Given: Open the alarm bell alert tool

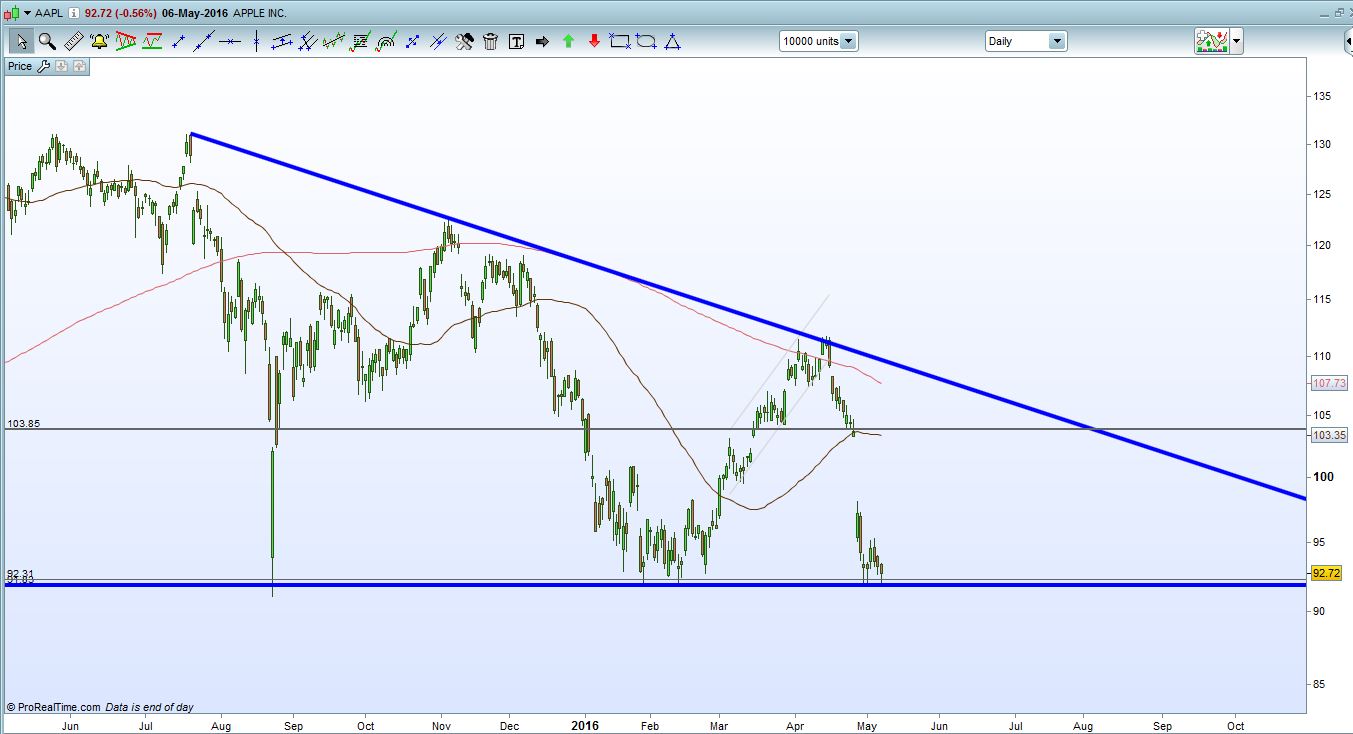Looking at the screenshot, I should tap(99, 42).
